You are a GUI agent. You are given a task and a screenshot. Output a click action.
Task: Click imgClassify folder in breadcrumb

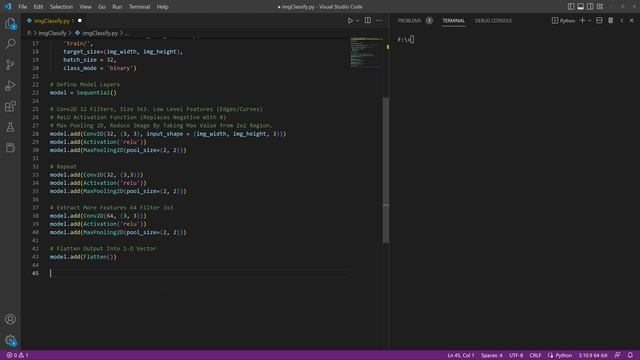[52, 33]
